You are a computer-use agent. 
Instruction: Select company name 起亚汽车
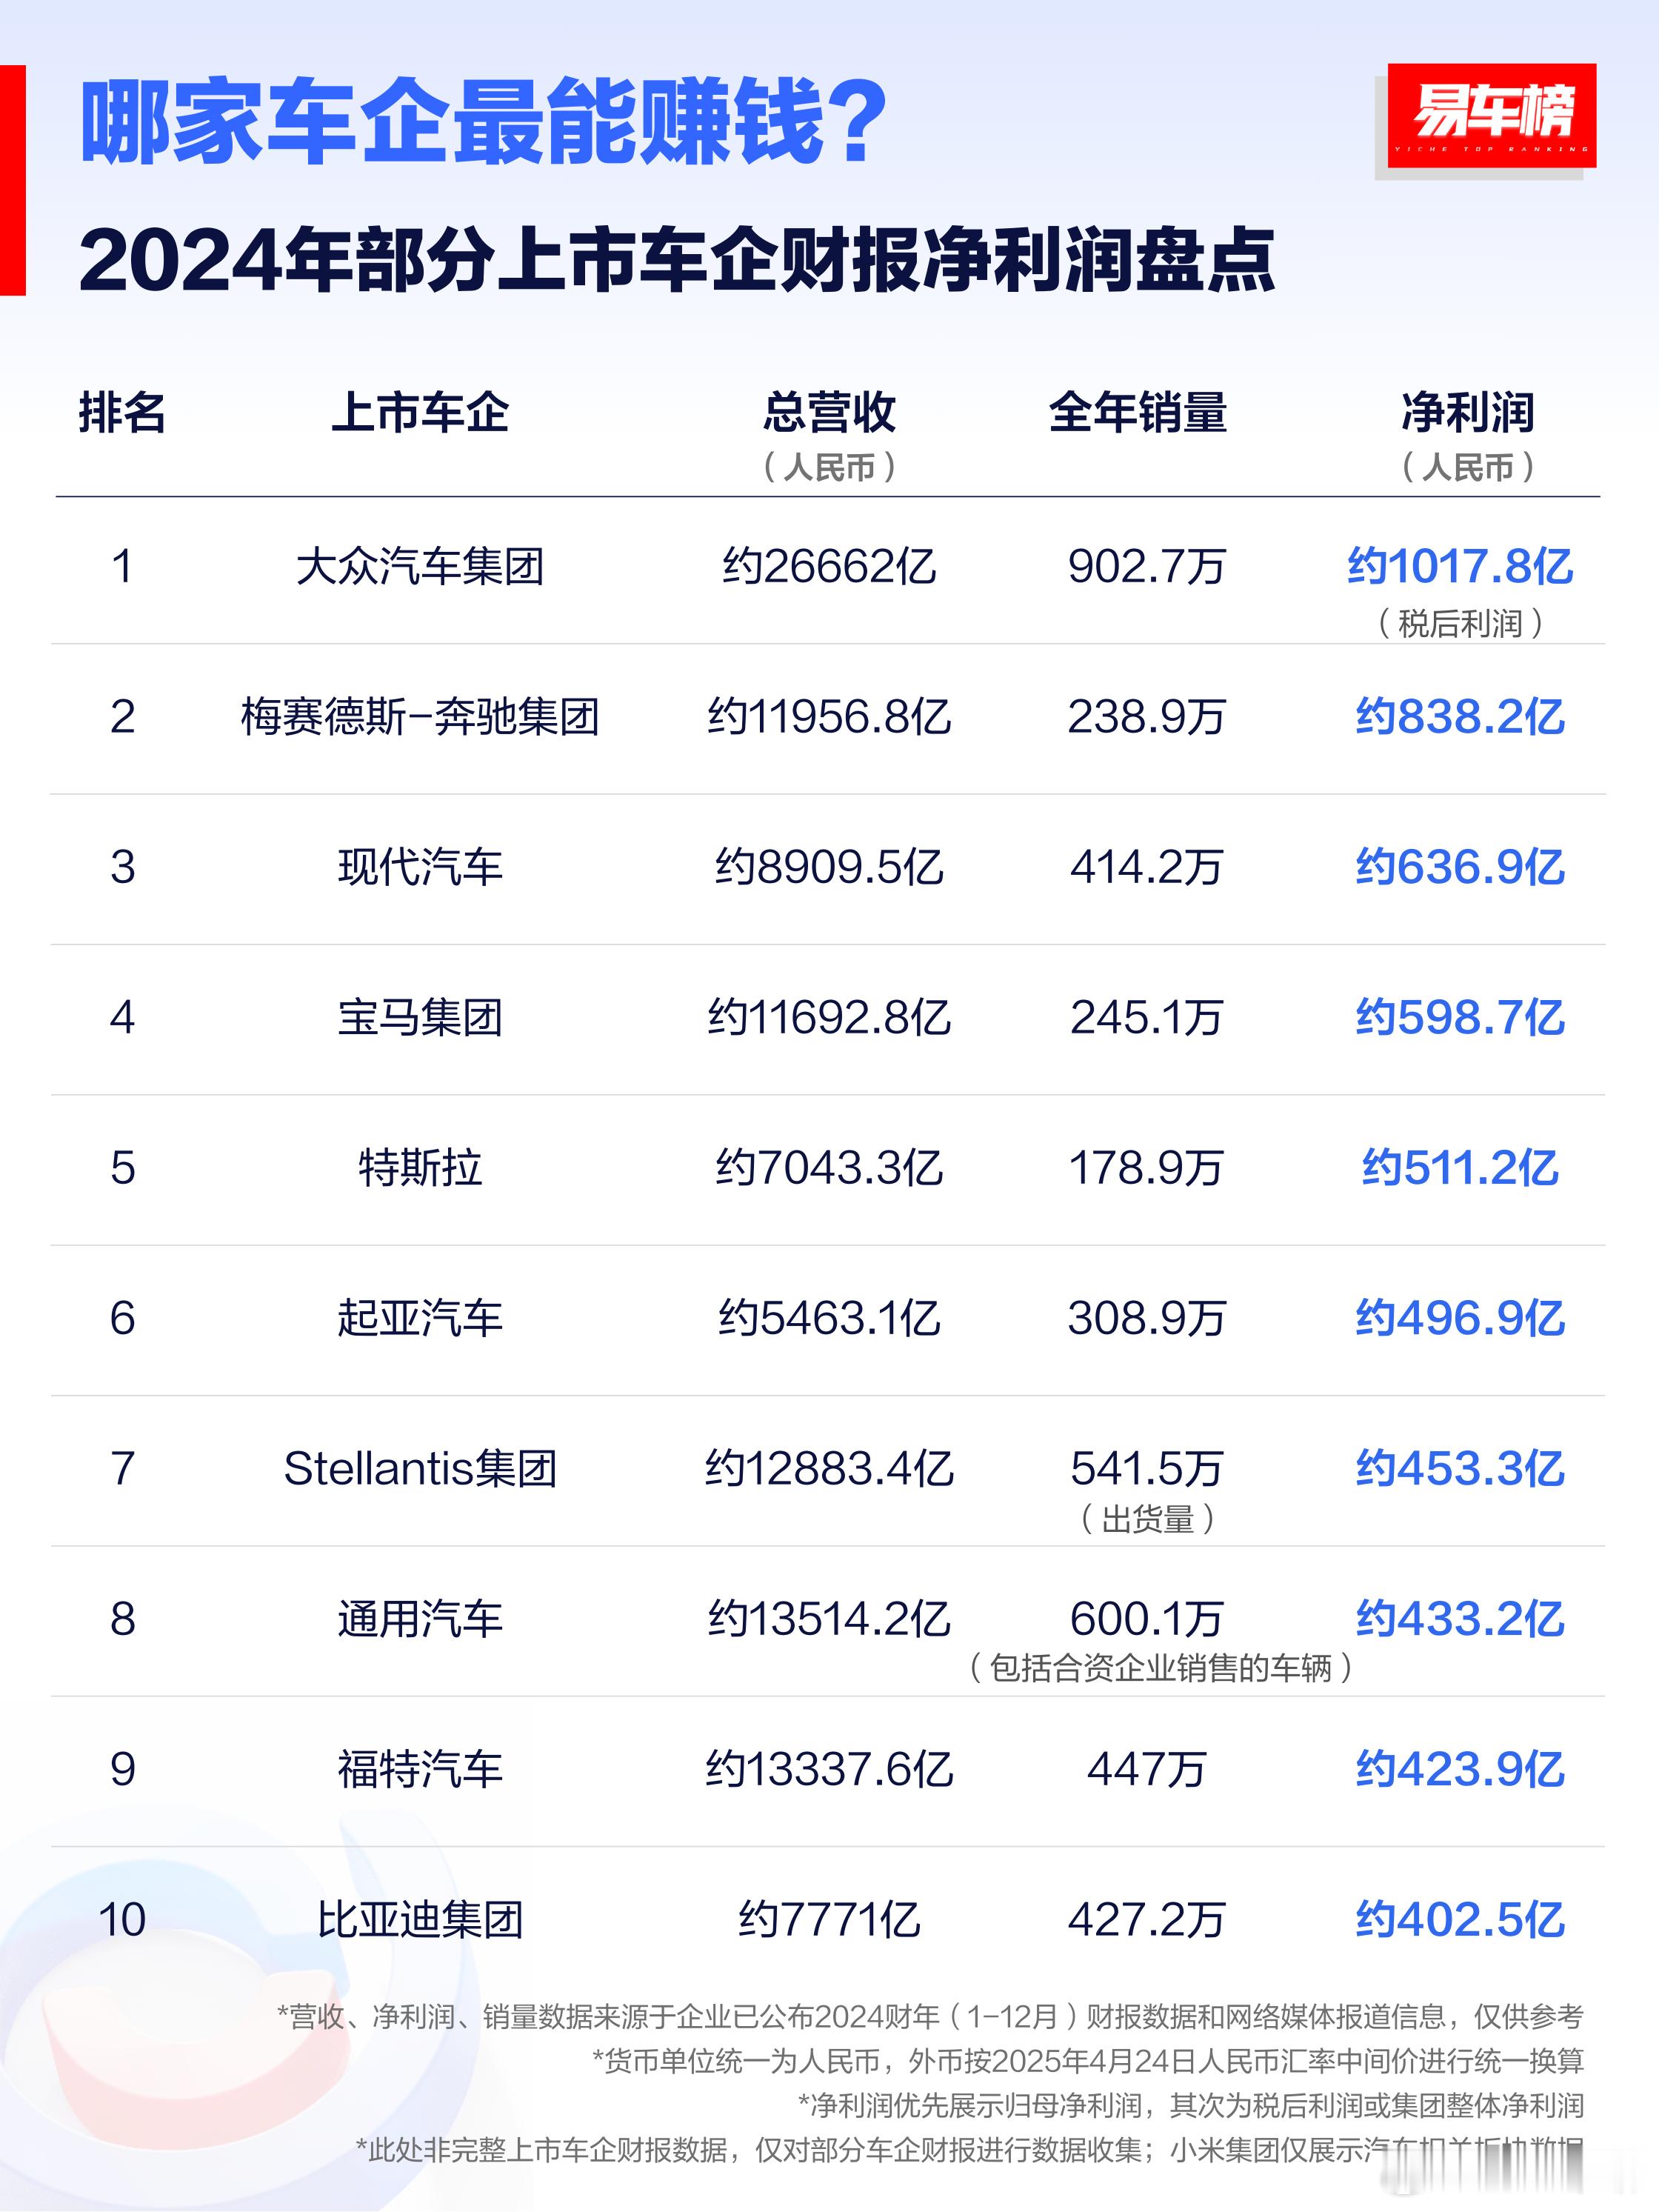click(420, 1318)
